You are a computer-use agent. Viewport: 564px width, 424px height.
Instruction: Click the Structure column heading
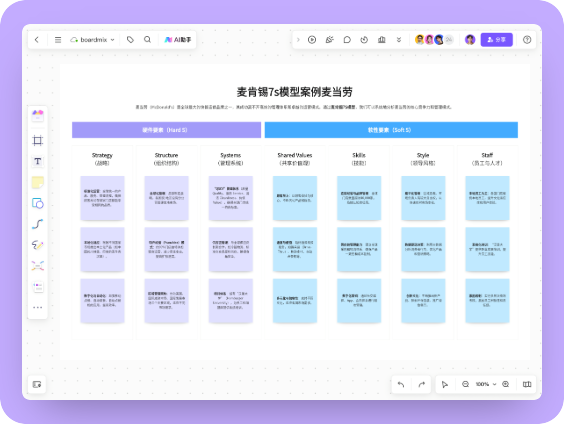click(x=167, y=159)
